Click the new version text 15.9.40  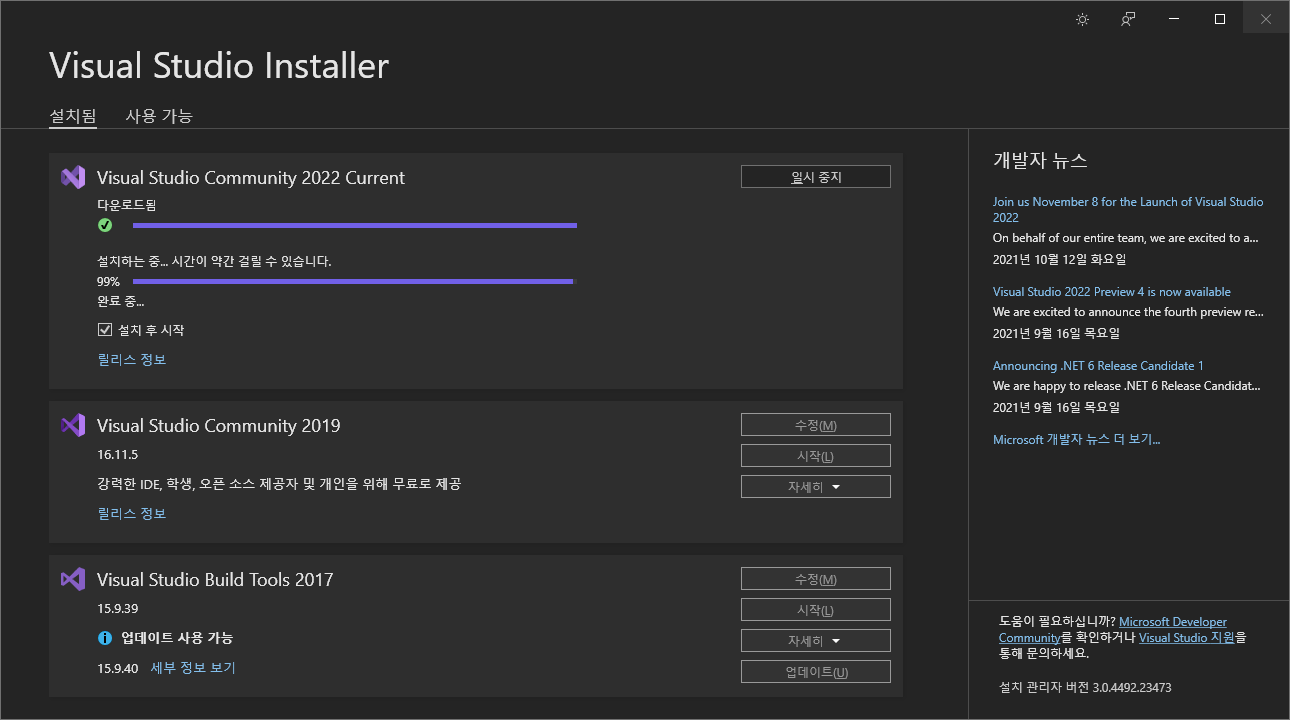[117, 667]
